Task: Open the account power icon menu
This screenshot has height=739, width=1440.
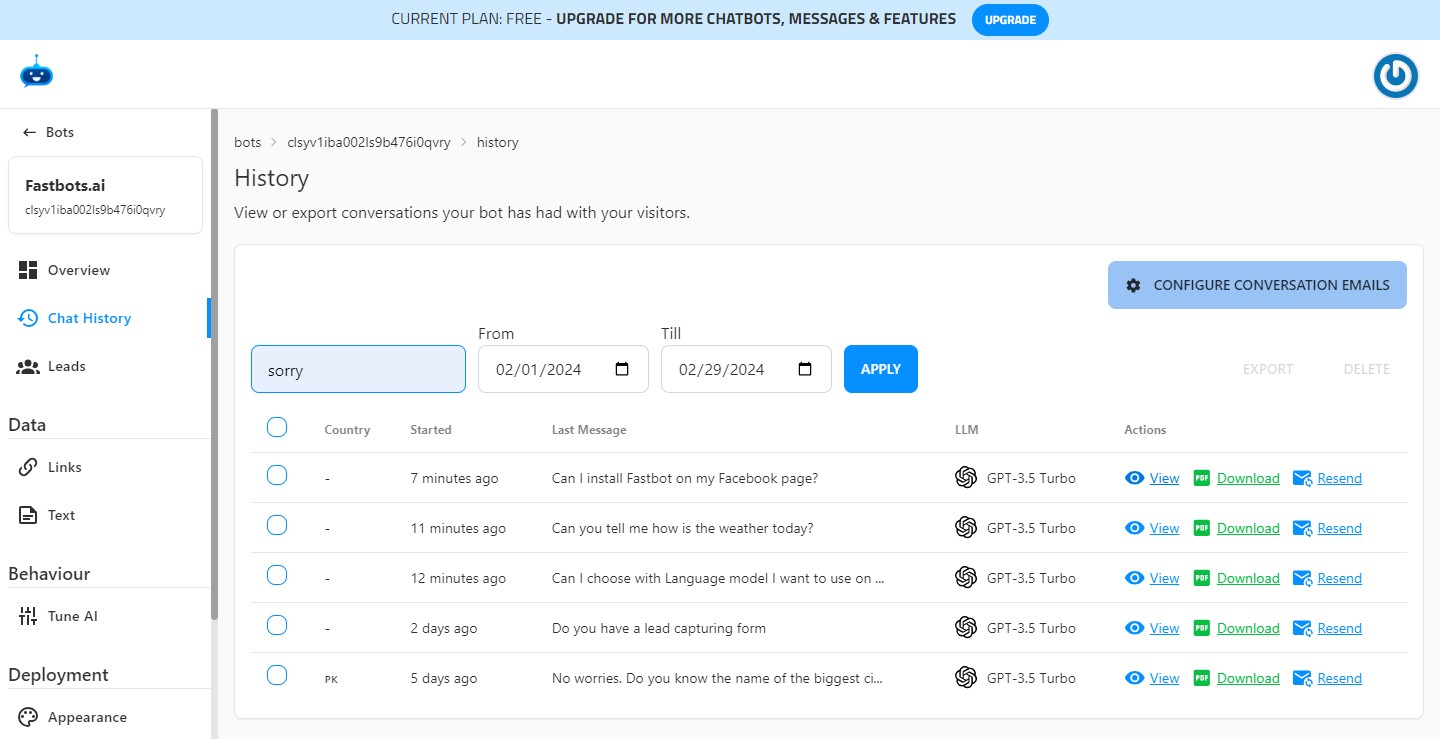Action: [x=1395, y=76]
